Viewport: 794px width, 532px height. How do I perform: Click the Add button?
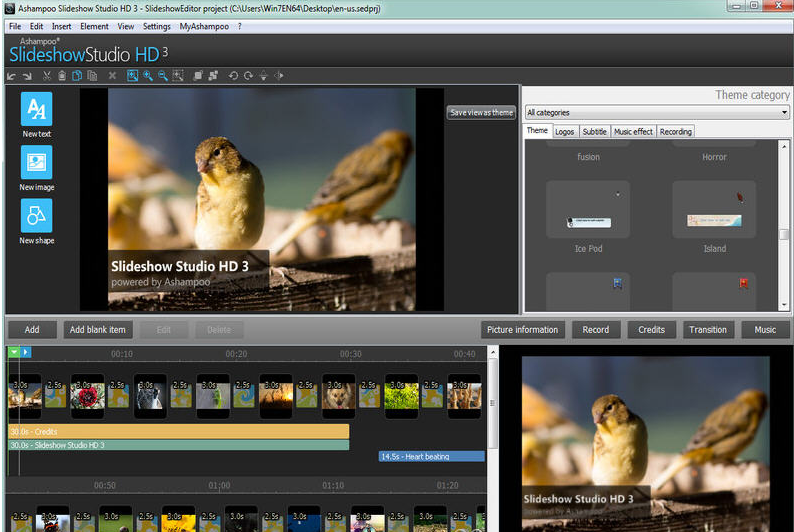(x=32, y=330)
